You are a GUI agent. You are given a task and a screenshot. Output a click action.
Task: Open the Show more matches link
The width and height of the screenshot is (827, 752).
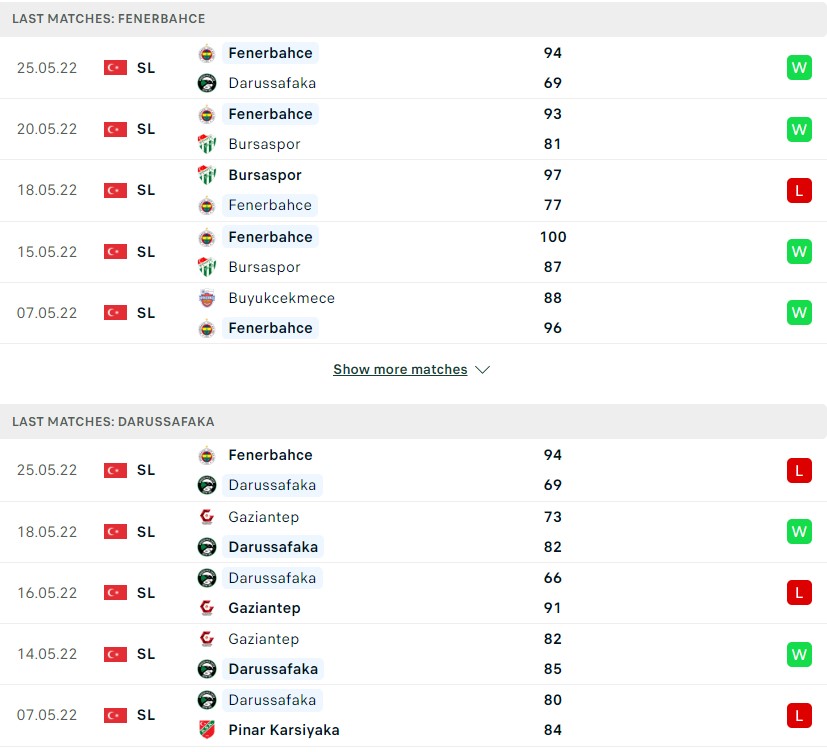pos(400,370)
